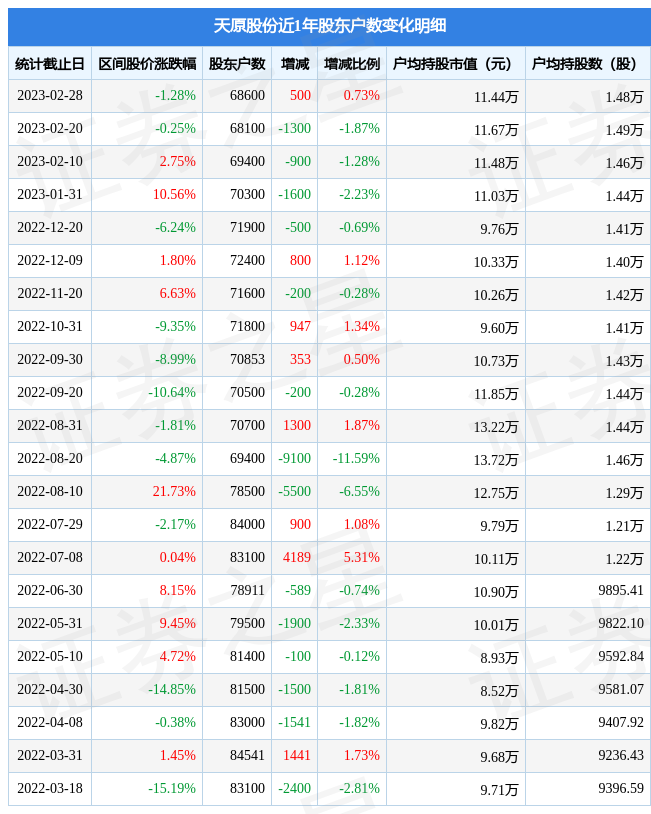
Task: Select the date cell 2022-03-18
Action: pos(50,789)
